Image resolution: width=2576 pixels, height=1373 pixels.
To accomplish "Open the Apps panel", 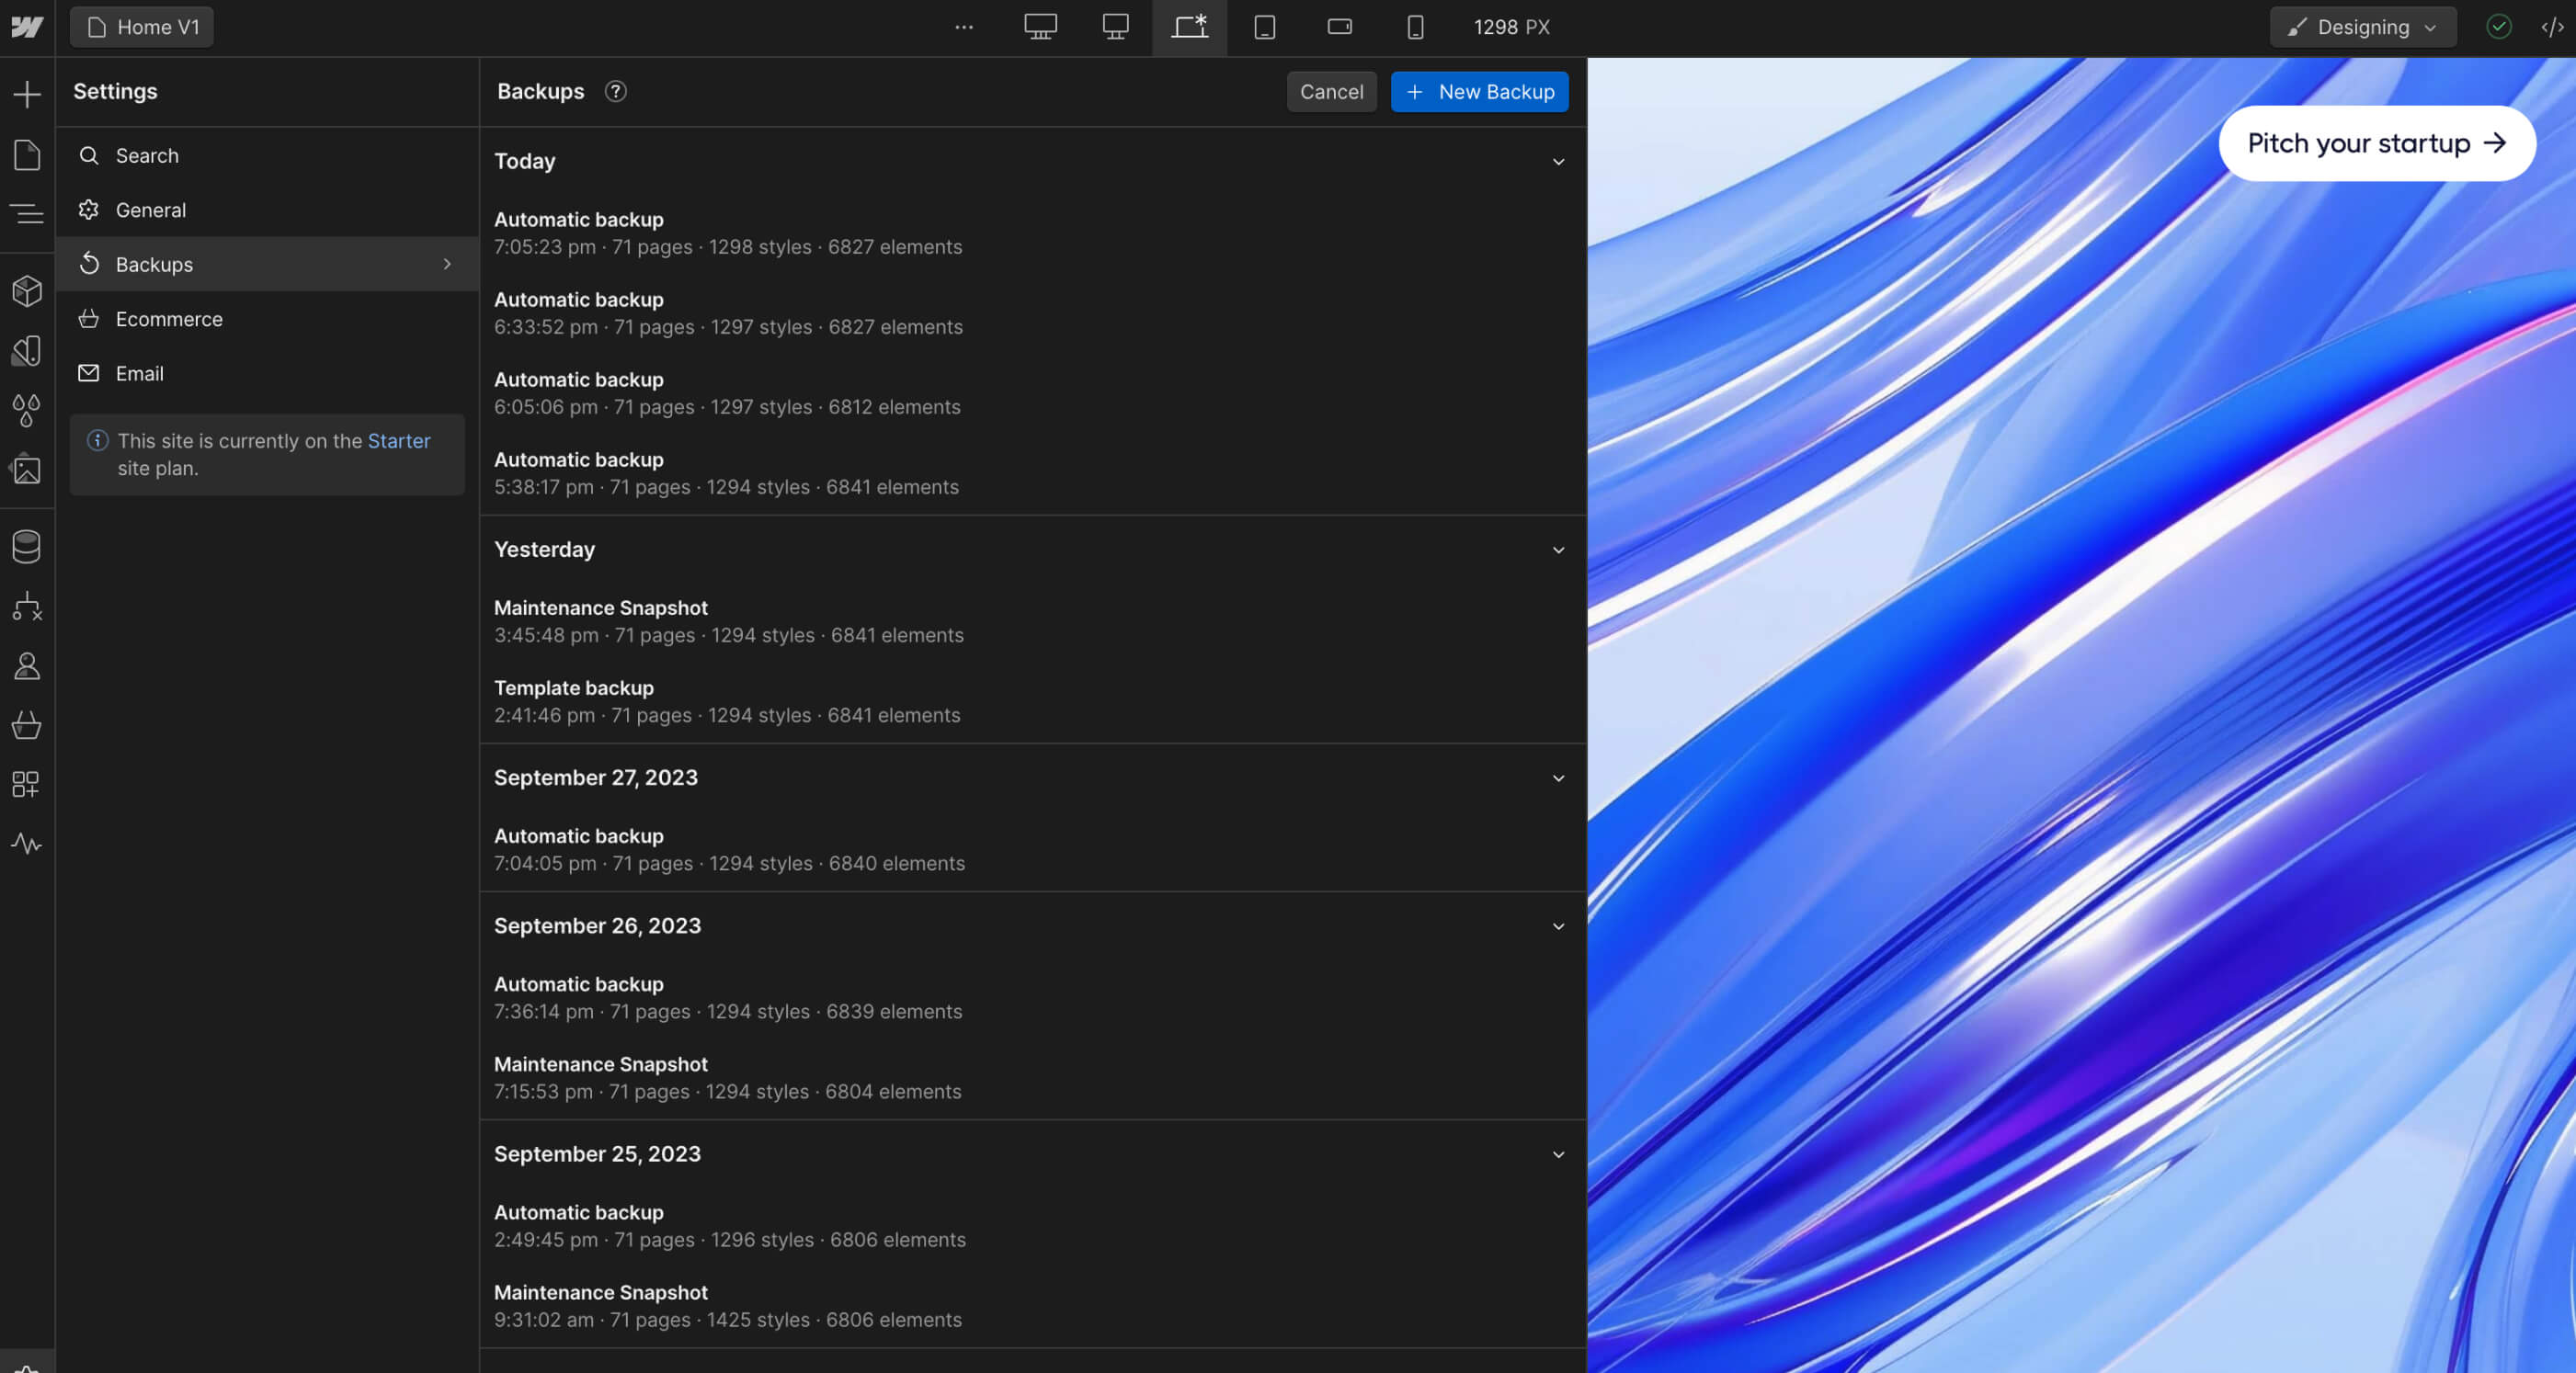I will click(x=27, y=784).
